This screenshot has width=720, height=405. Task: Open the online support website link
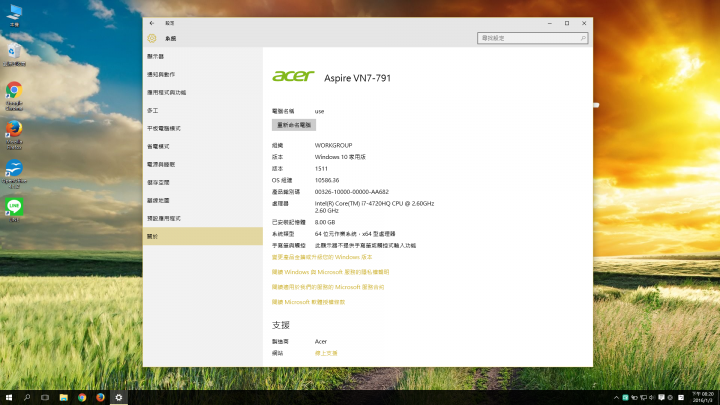coord(326,353)
